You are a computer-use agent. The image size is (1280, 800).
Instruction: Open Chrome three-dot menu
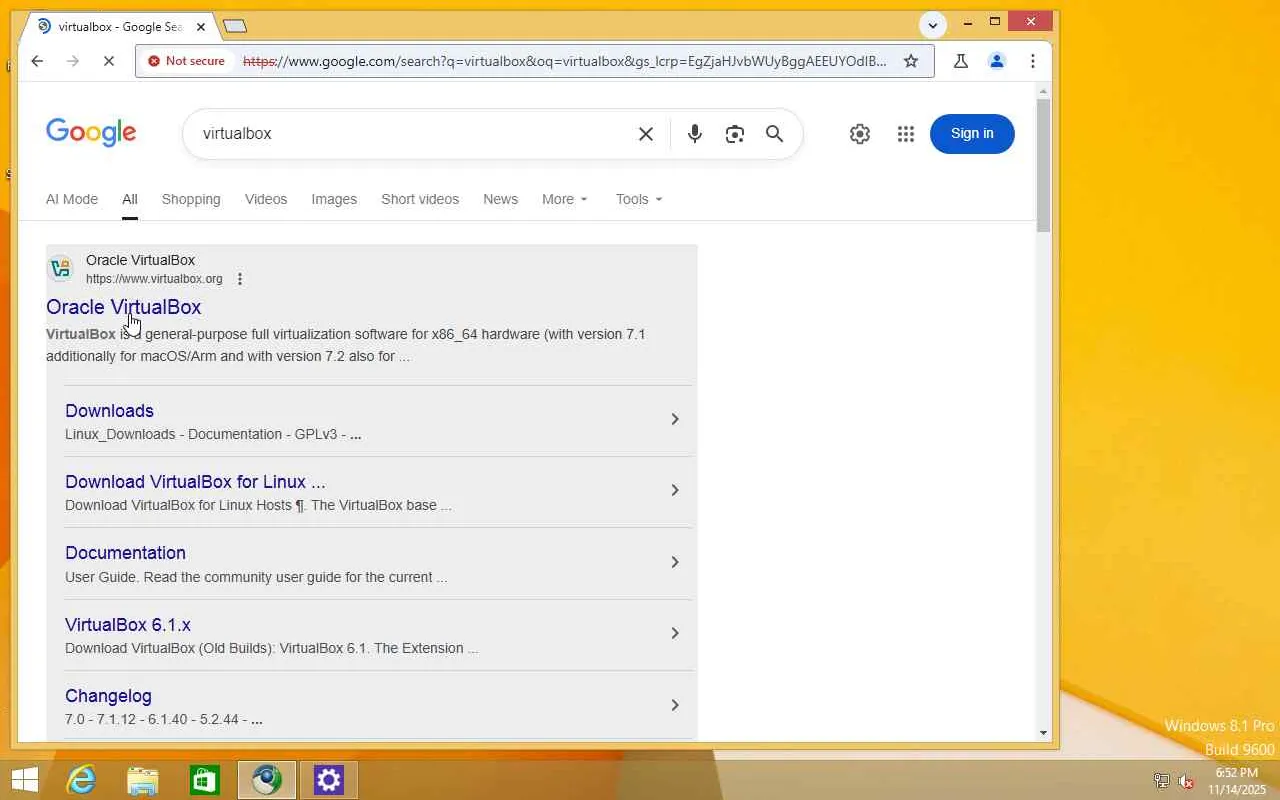point(1033,61)
